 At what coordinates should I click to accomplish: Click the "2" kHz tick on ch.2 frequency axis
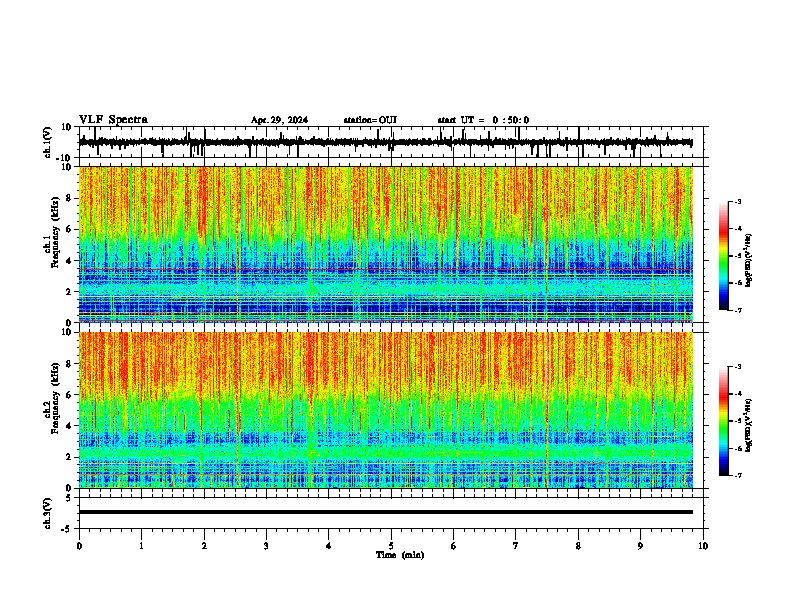69,457
